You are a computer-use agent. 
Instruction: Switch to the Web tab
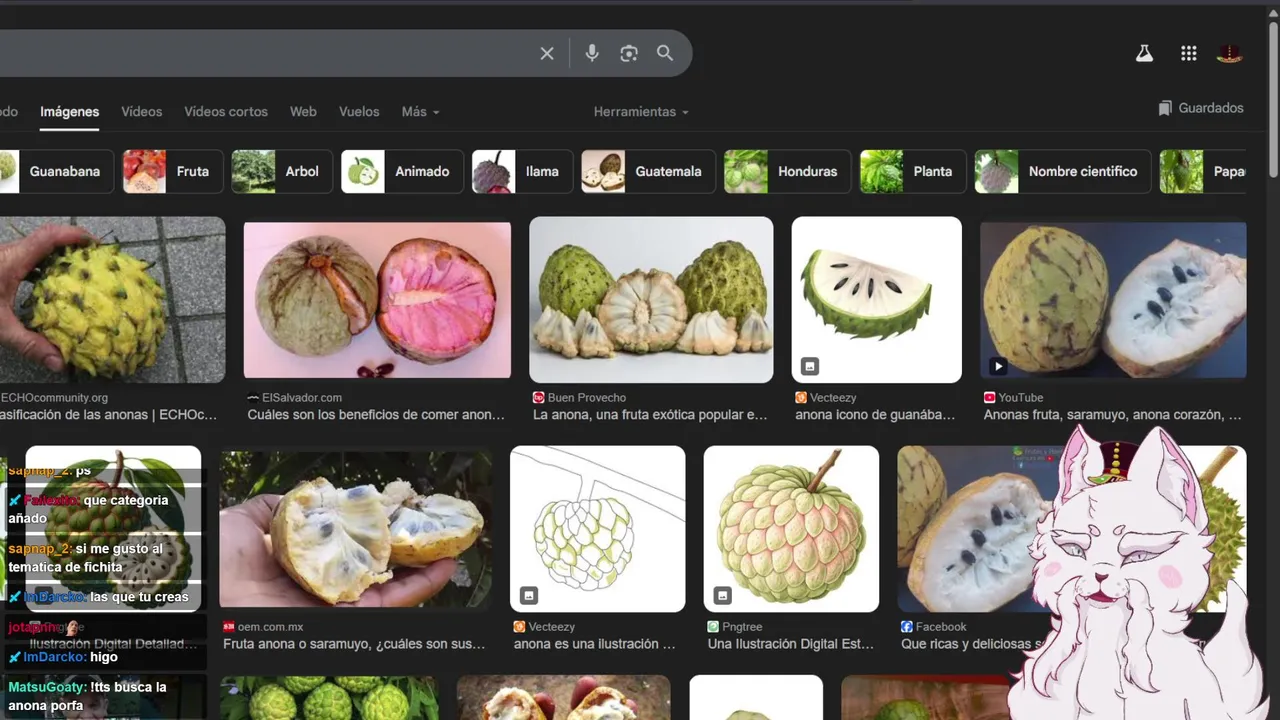point(303,112)
